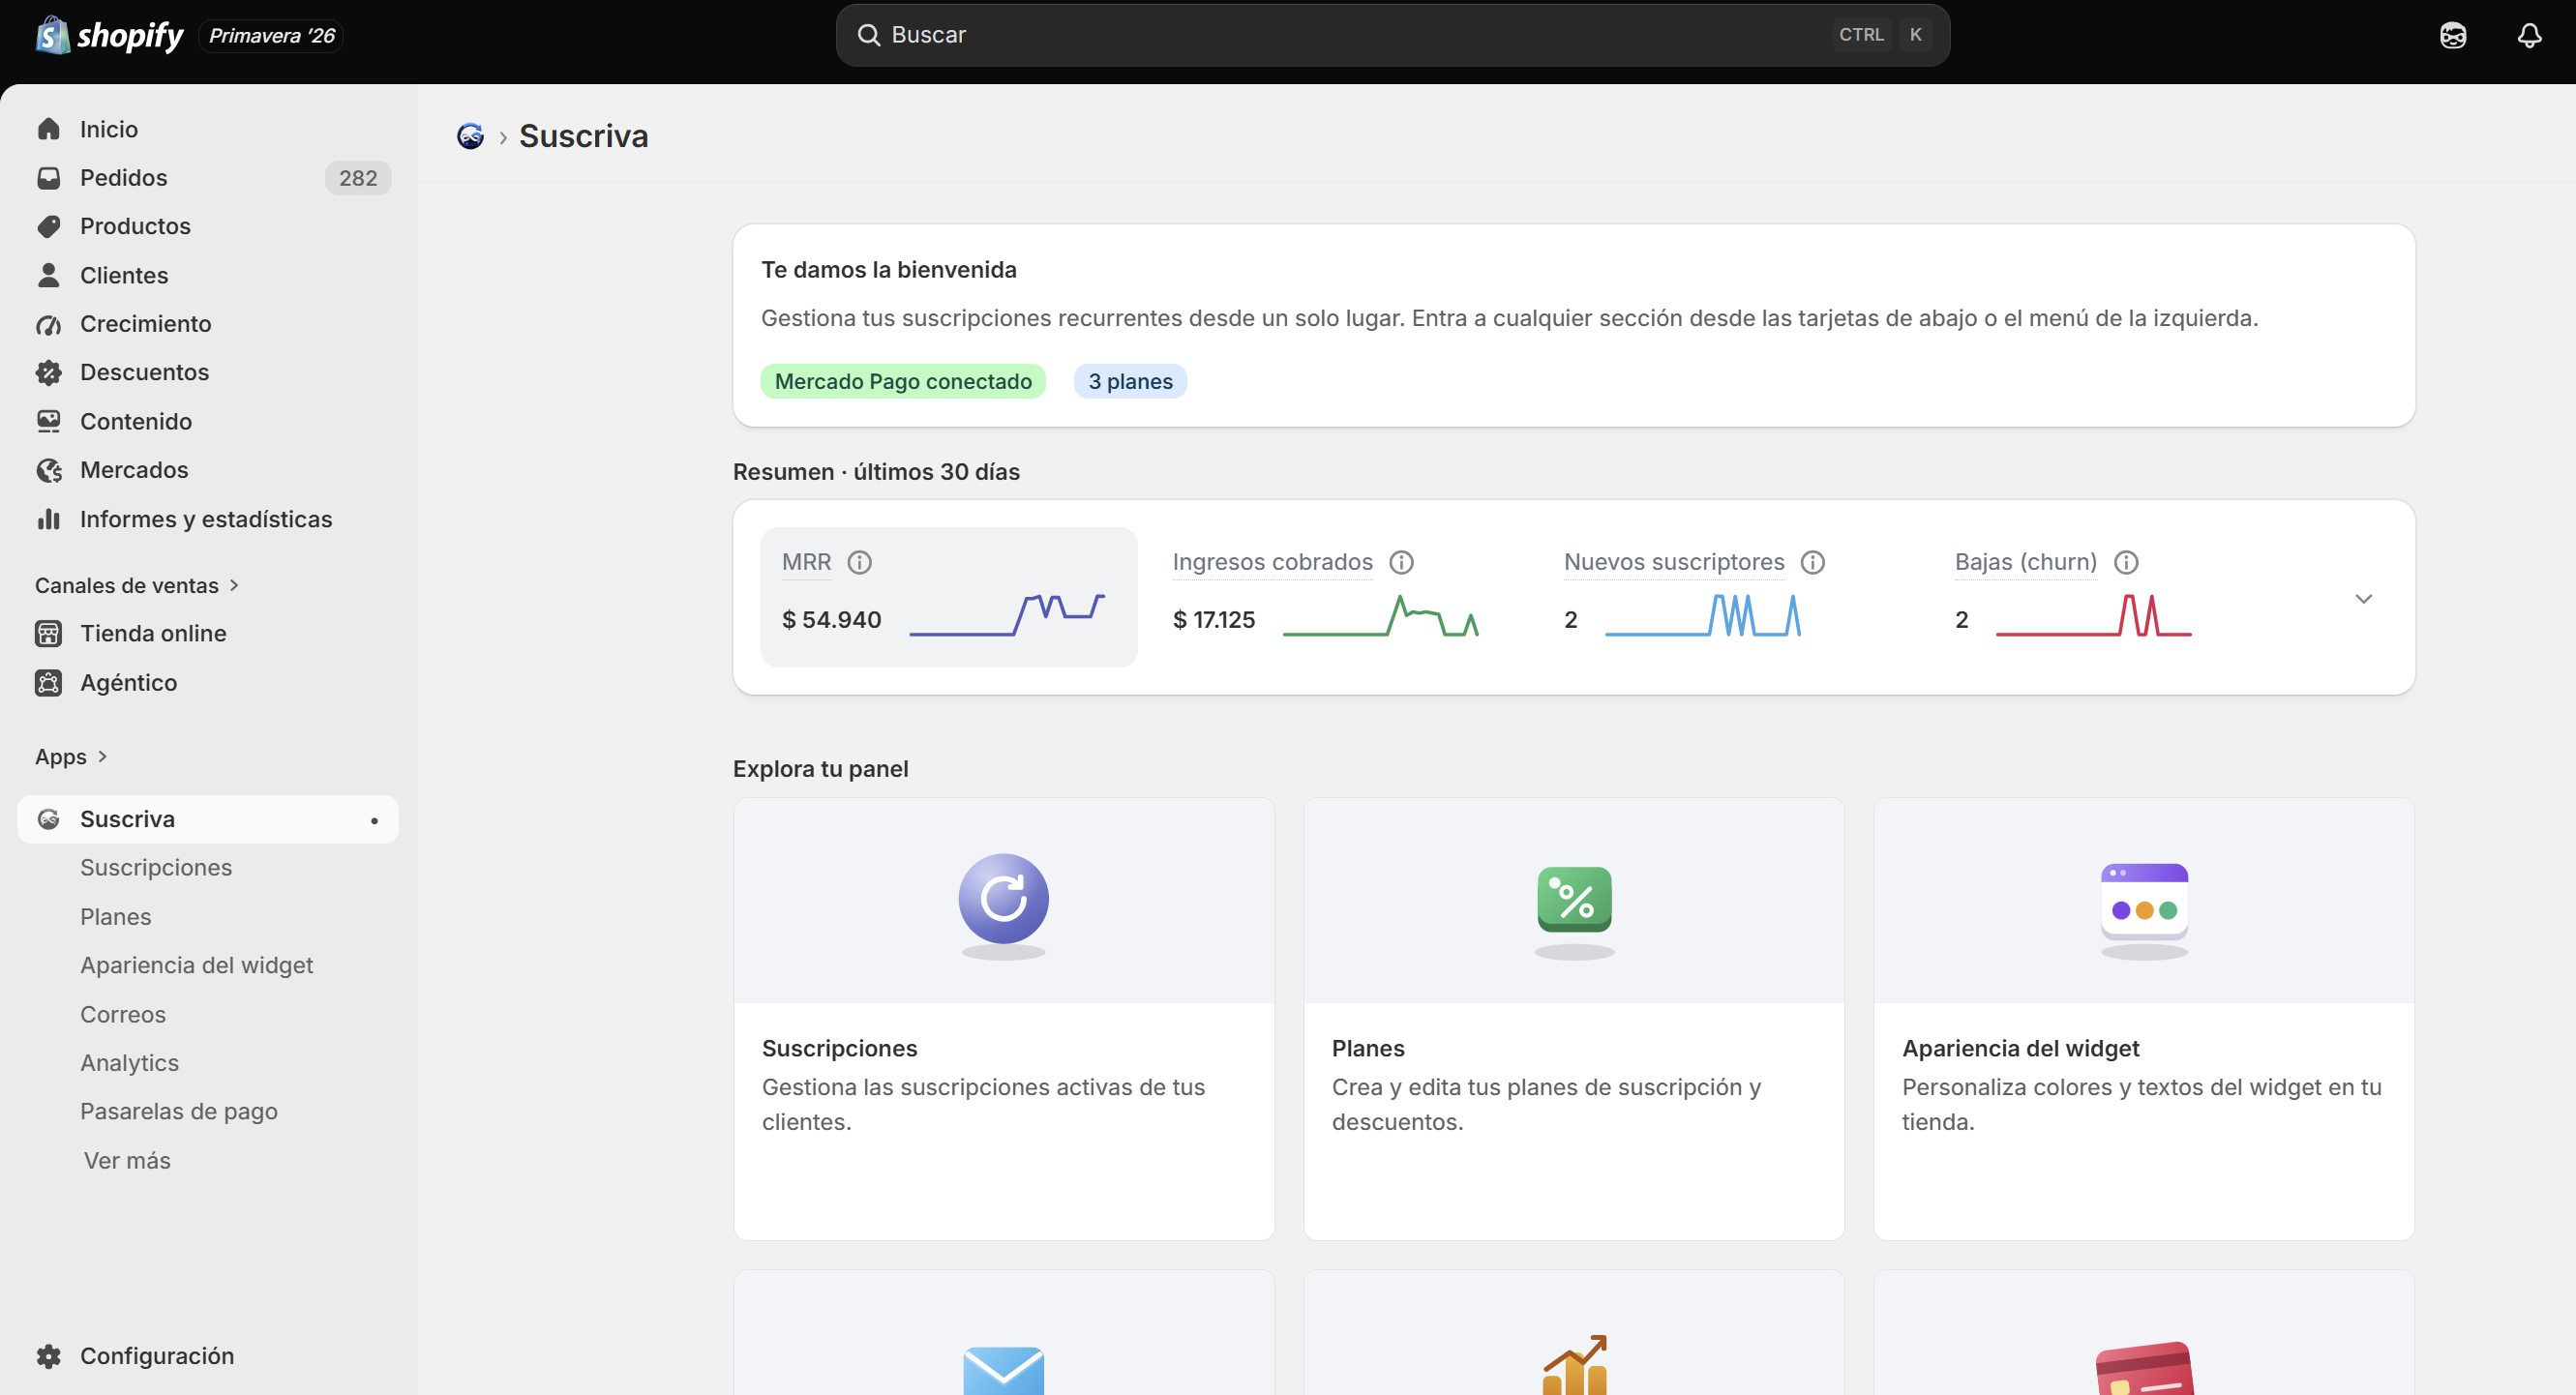Click the Tienda online store icon
This screenshot has height=1395, width=2576.
pos(48,633)
